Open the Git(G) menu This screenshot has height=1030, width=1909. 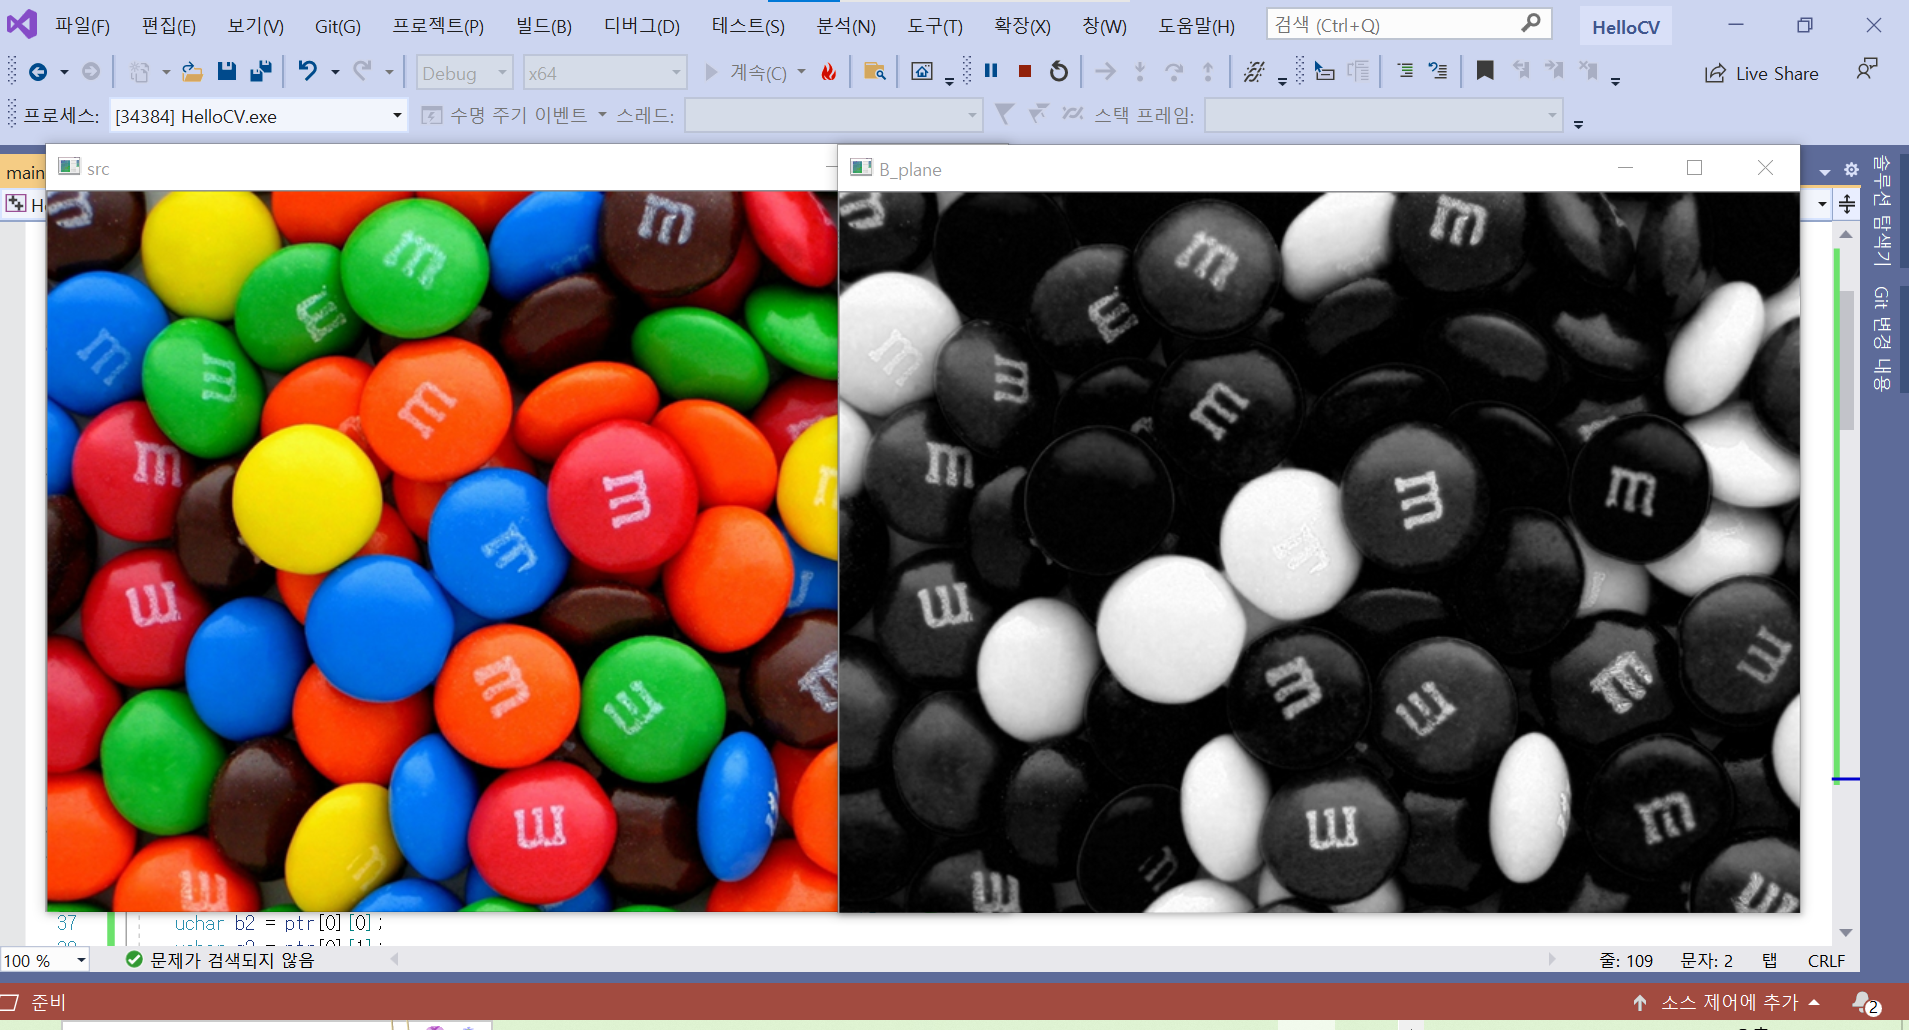338,26
